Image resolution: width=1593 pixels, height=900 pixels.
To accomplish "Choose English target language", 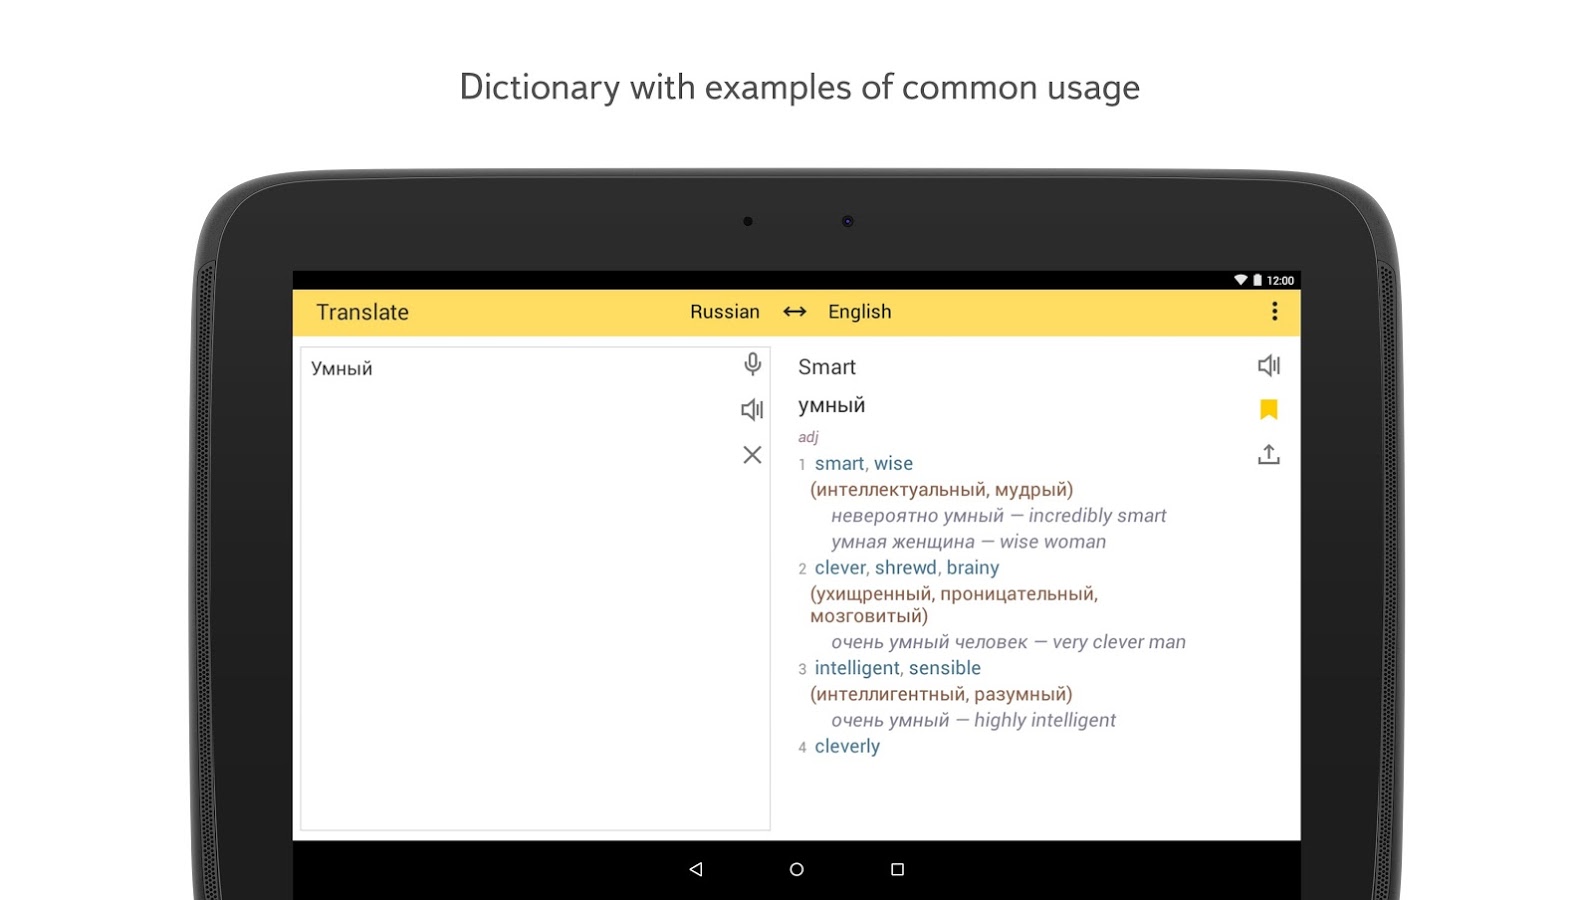I will [x=860, y=312].
